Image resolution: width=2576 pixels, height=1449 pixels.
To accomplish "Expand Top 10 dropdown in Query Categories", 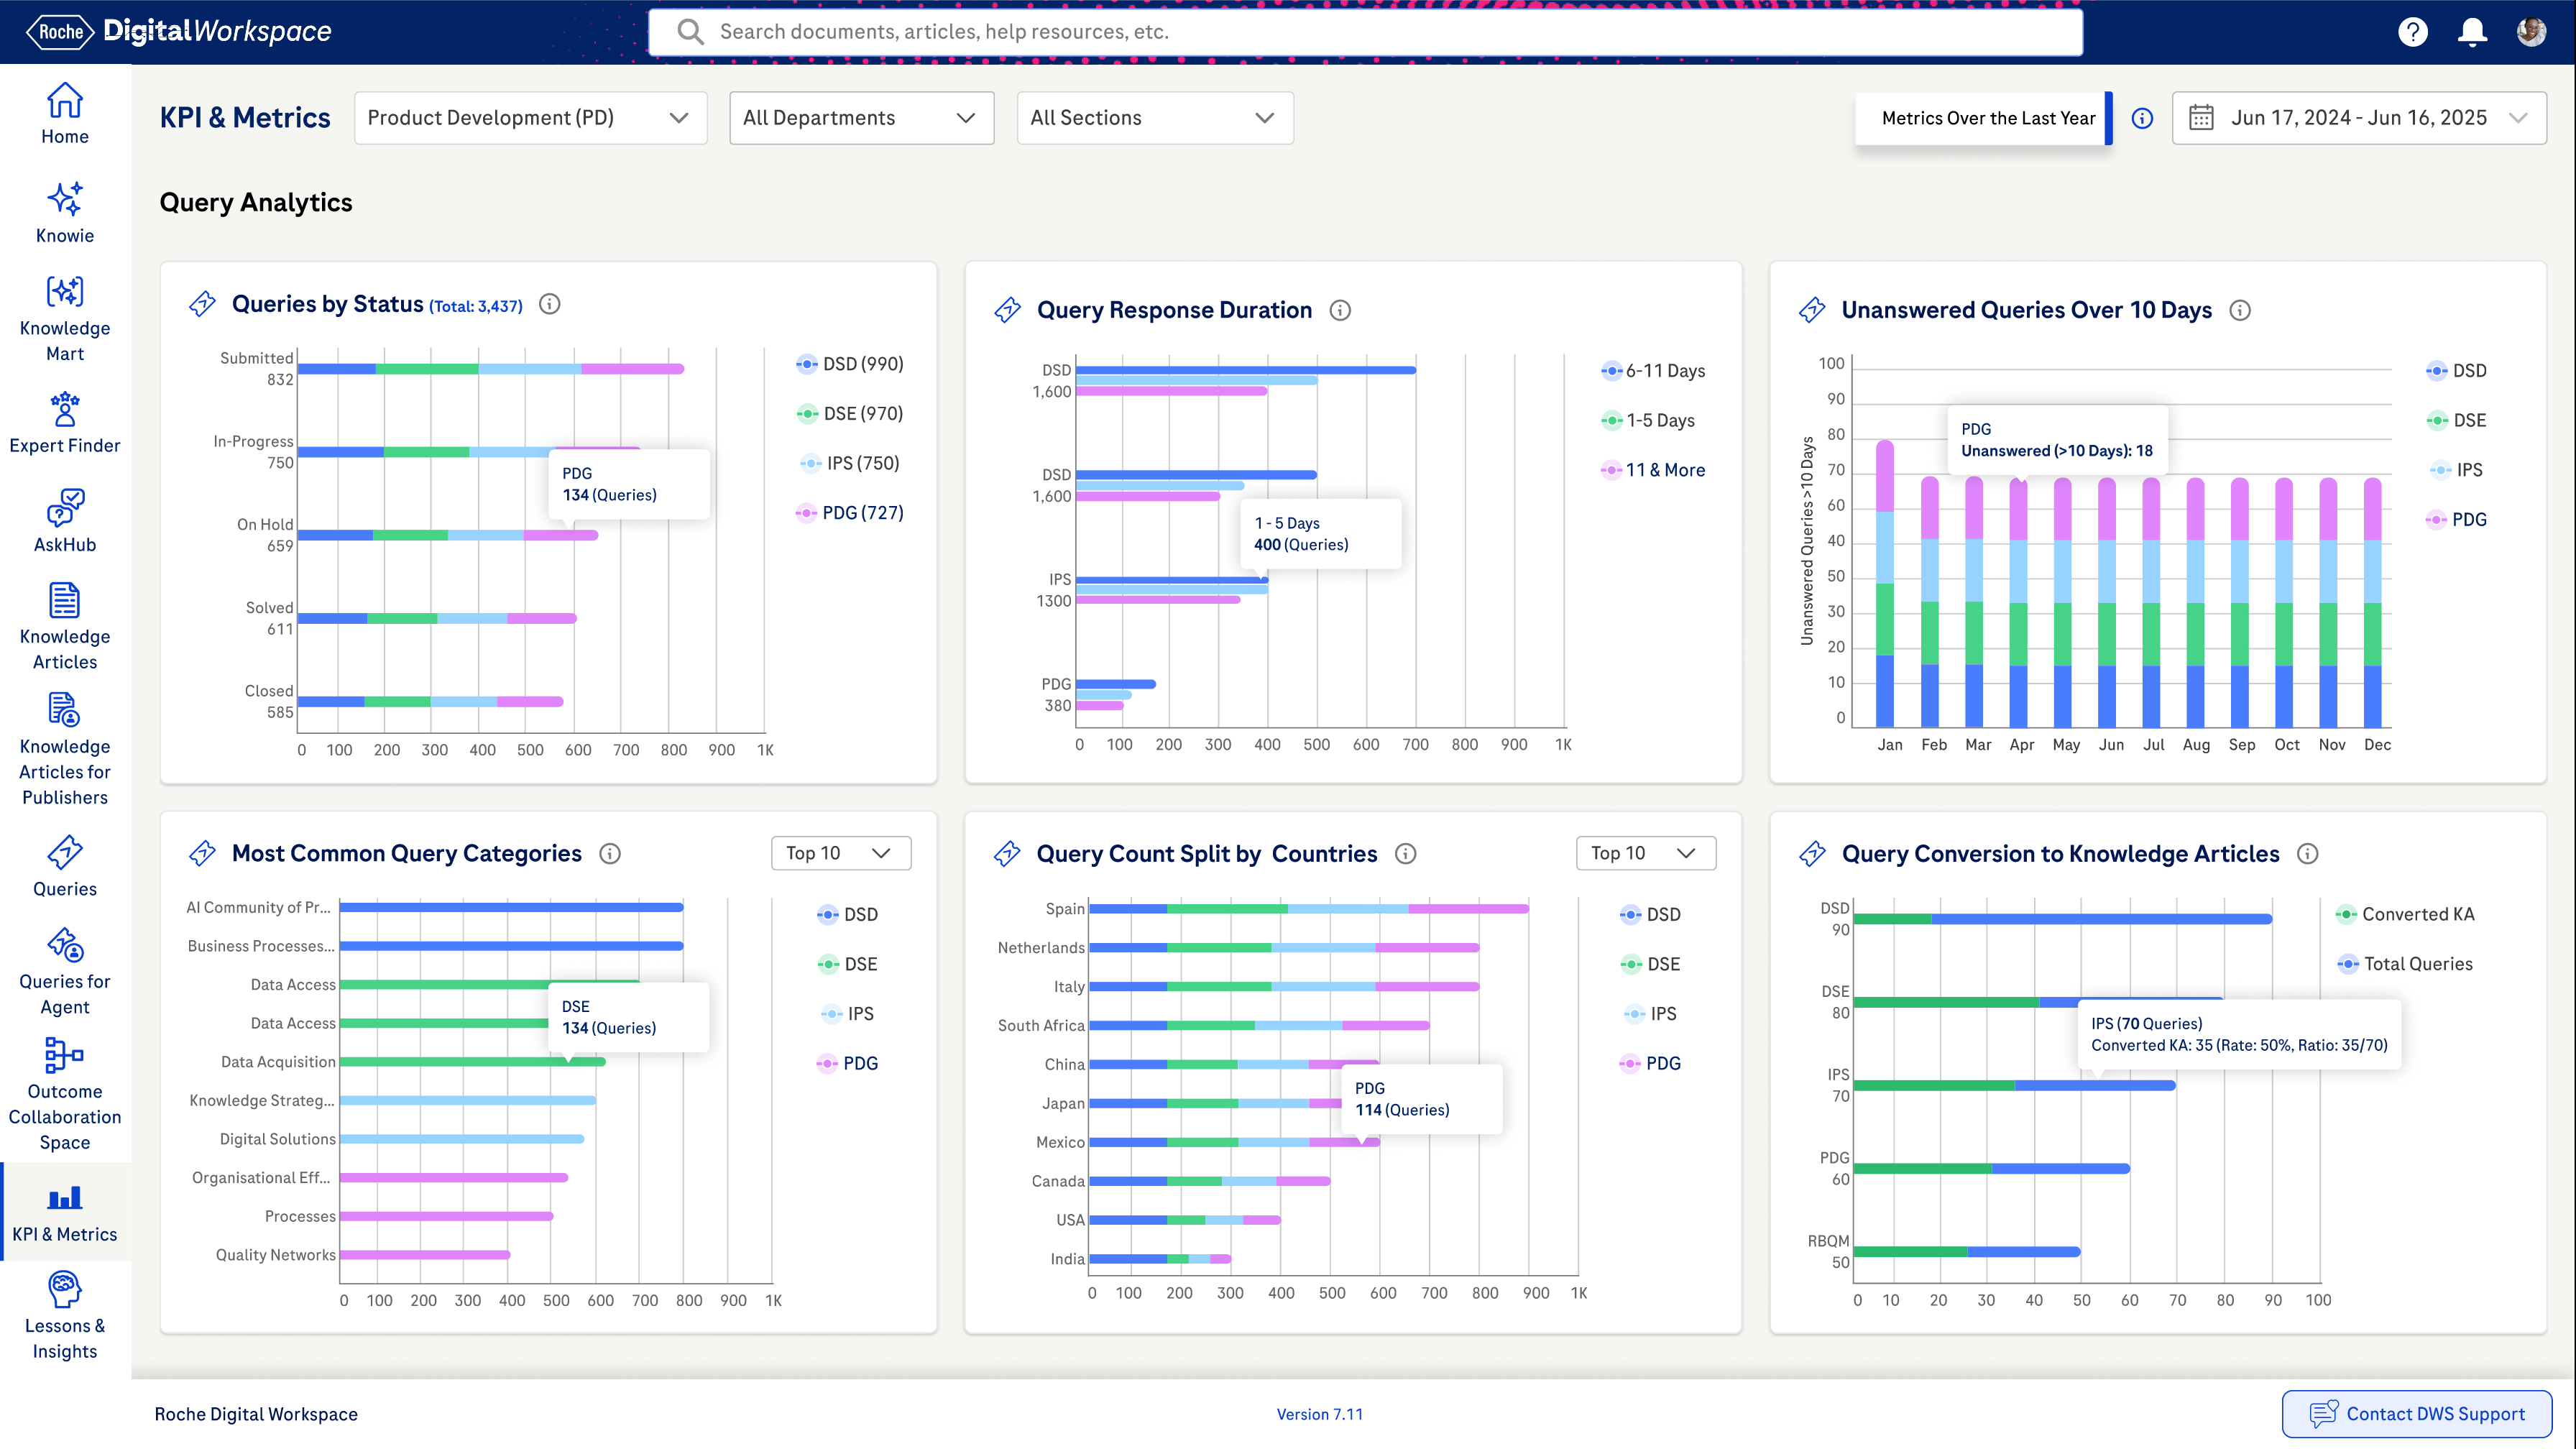I will pos(840,853).
